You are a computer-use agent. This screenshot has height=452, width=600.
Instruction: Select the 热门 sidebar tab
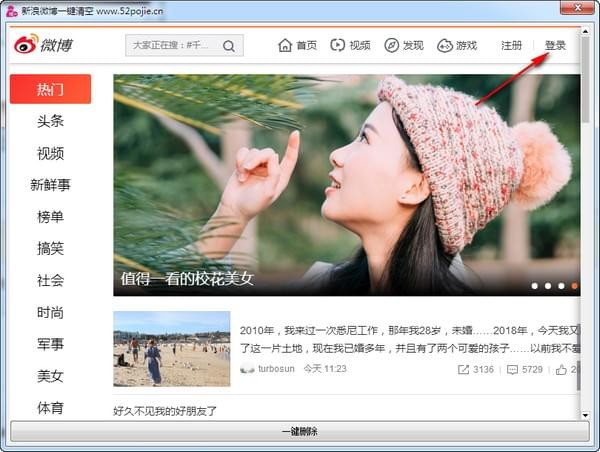pos(51,89)
